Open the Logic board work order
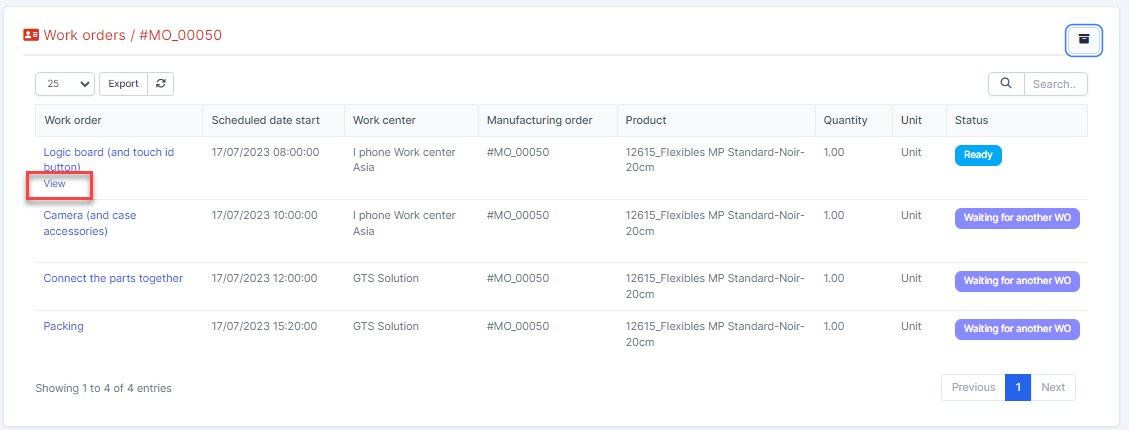Viewport: 1129px width, 430px height. pos(108,153)
